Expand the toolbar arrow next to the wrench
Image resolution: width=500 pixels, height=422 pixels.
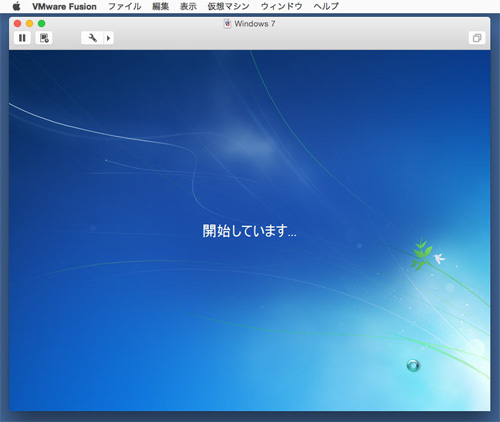[109, 38]
